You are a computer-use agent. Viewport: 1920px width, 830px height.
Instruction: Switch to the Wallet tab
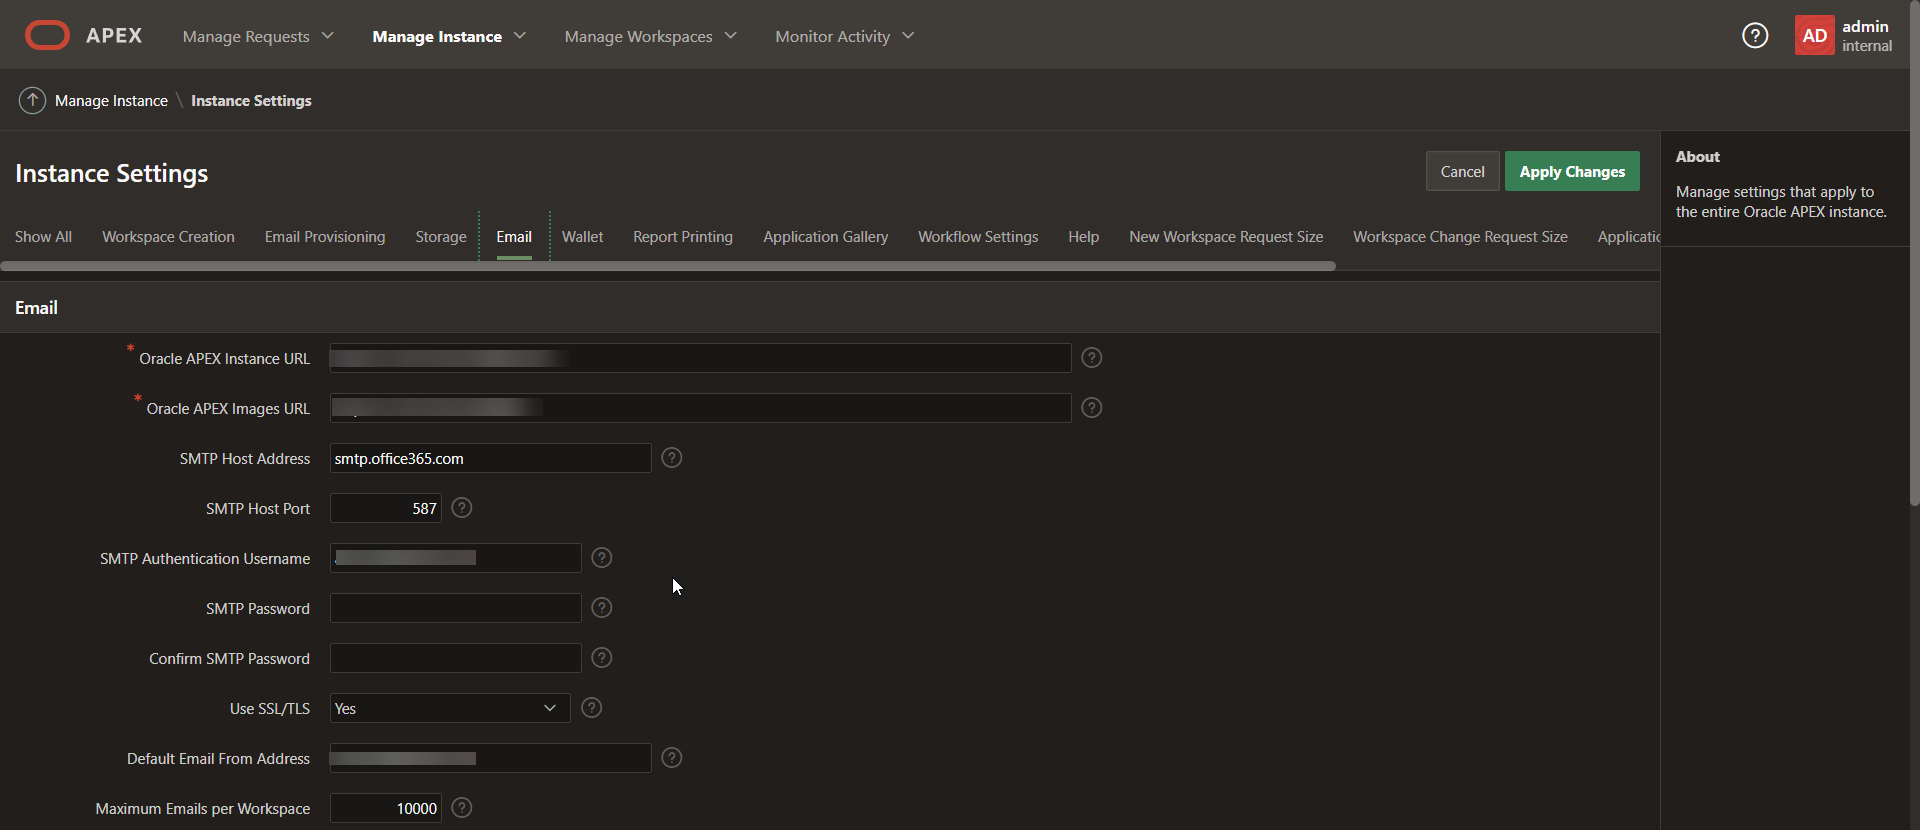pos(582,237)
